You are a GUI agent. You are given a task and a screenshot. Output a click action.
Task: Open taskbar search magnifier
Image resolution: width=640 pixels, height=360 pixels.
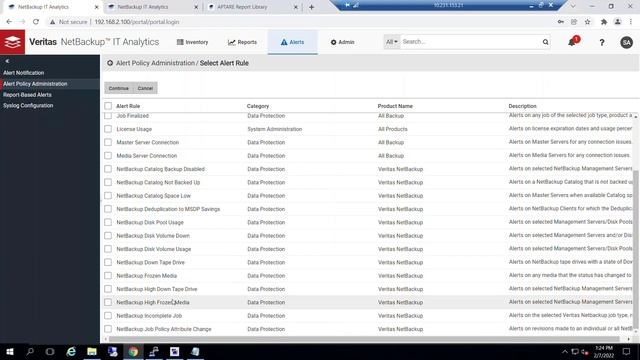30,351
